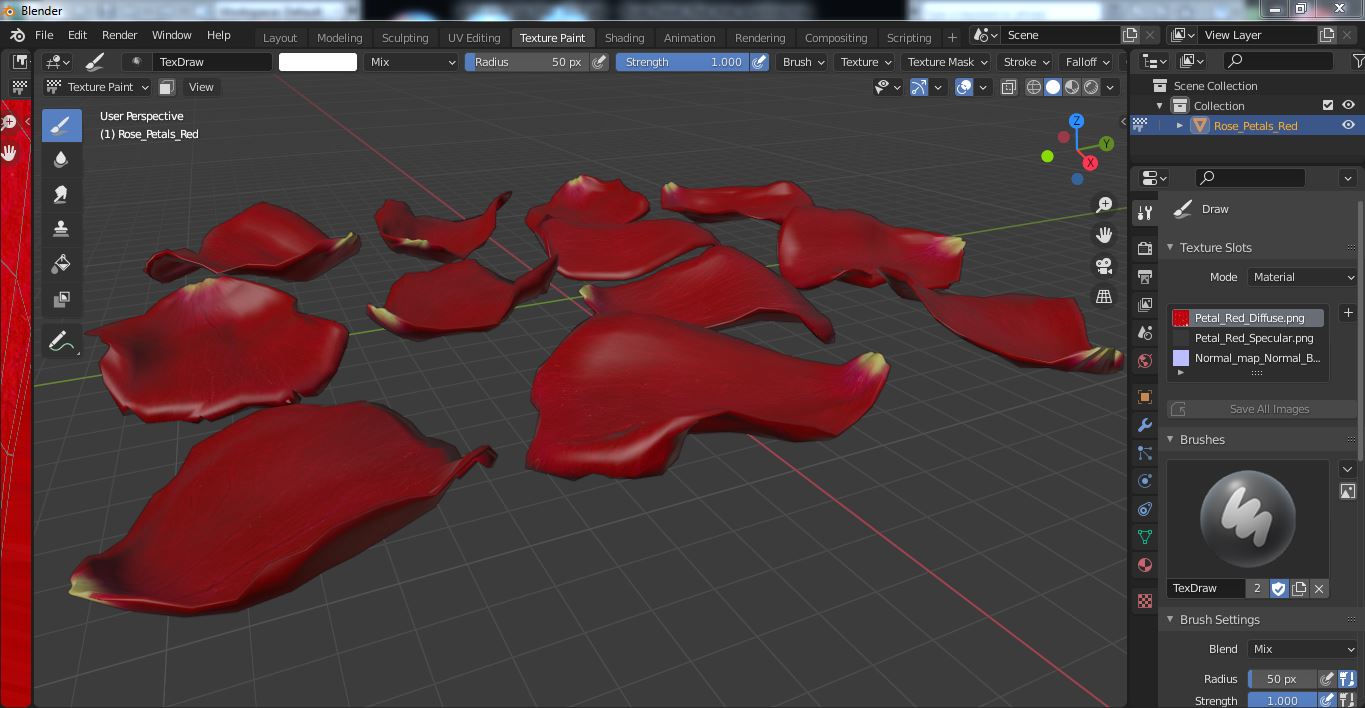This screenshot has width=1365, height=708.
Task: Open Falloff popover
Action: [x=1087, y=62]
